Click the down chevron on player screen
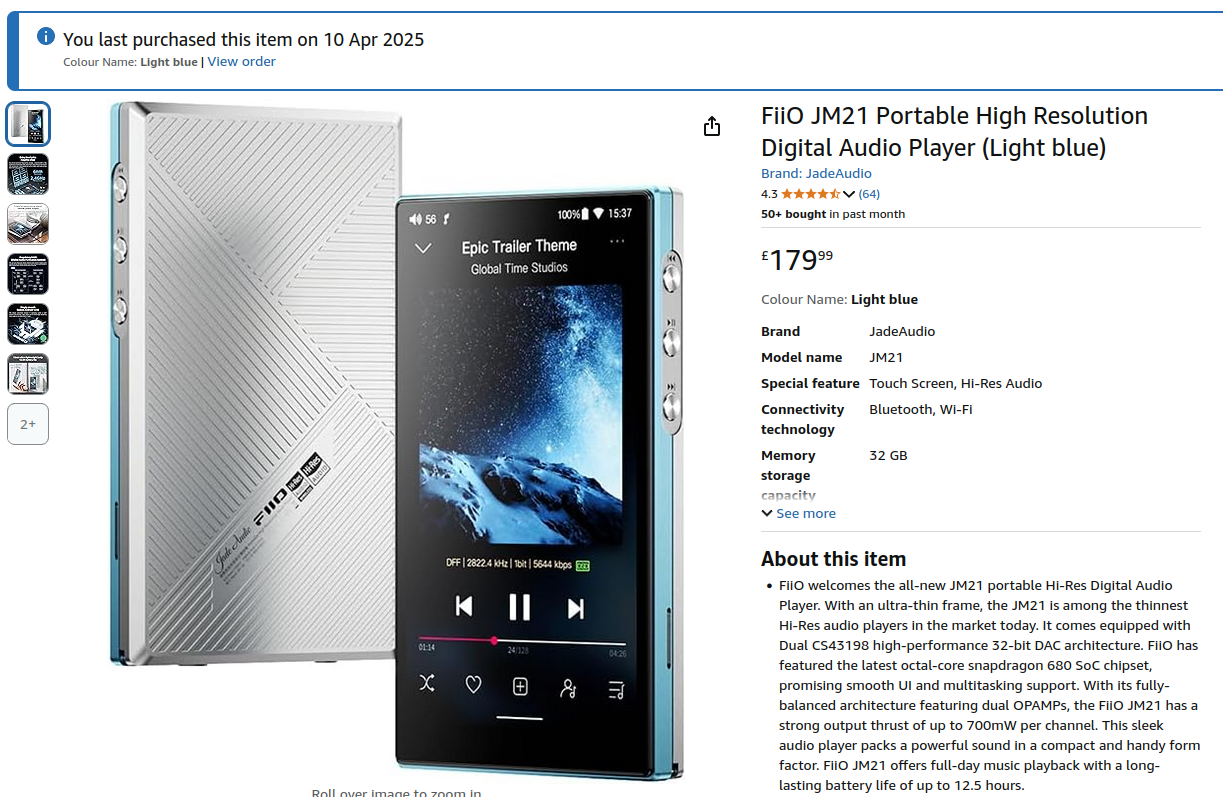This screenshot has height=797, width=1223. [x=423, y=248]
